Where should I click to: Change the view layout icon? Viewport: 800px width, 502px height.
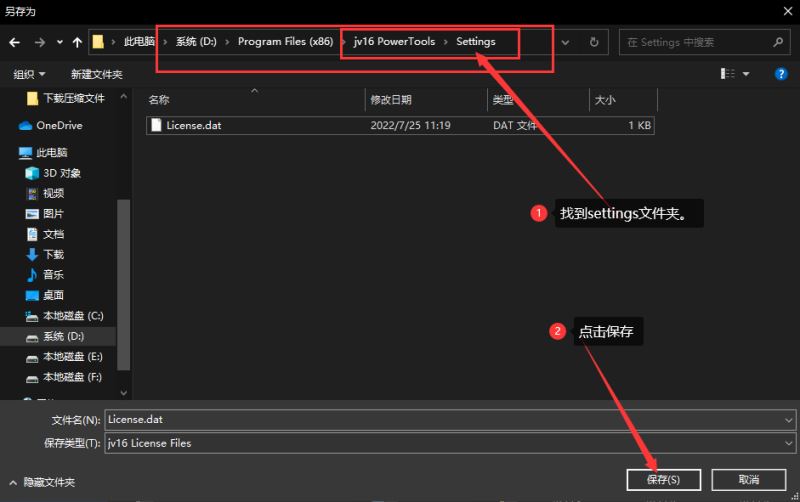(x=728, y=74)
